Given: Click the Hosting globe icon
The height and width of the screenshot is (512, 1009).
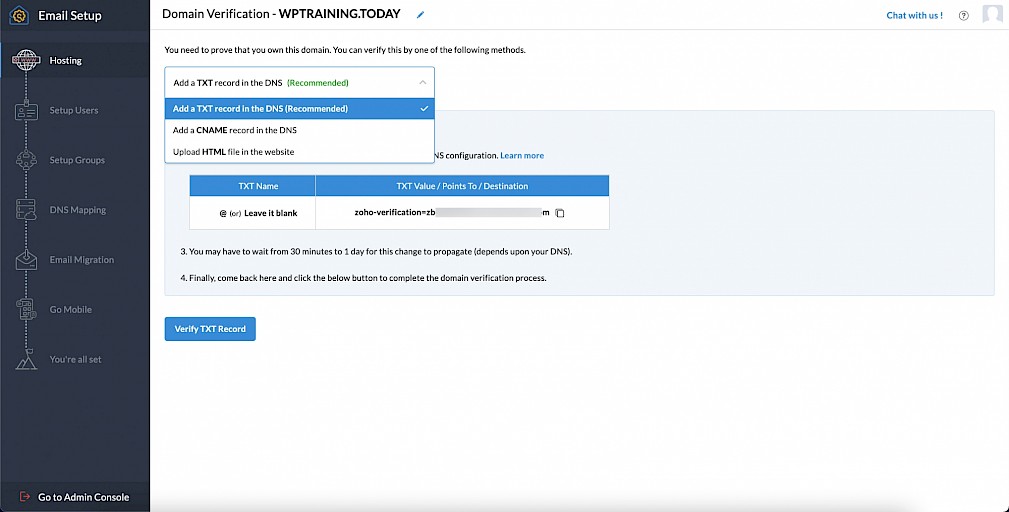Looking at the screenshot, I should pyautogui.click(x=26, y=60).
